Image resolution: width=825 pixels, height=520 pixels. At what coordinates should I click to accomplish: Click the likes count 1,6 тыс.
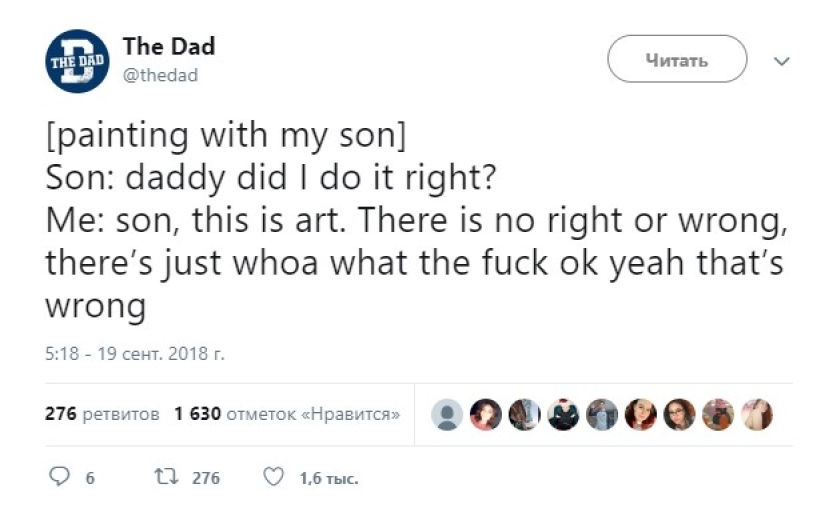pos(329,478)
